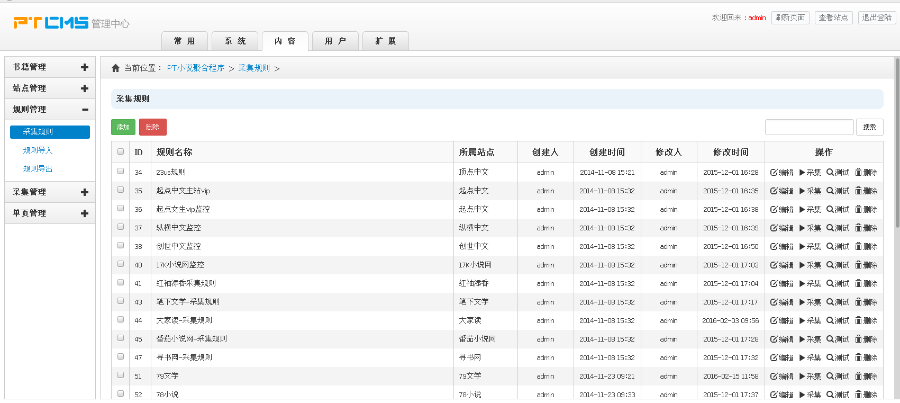Open the 扩展 top tab
This screenshot has height=403, width=900.
point(386,41)
